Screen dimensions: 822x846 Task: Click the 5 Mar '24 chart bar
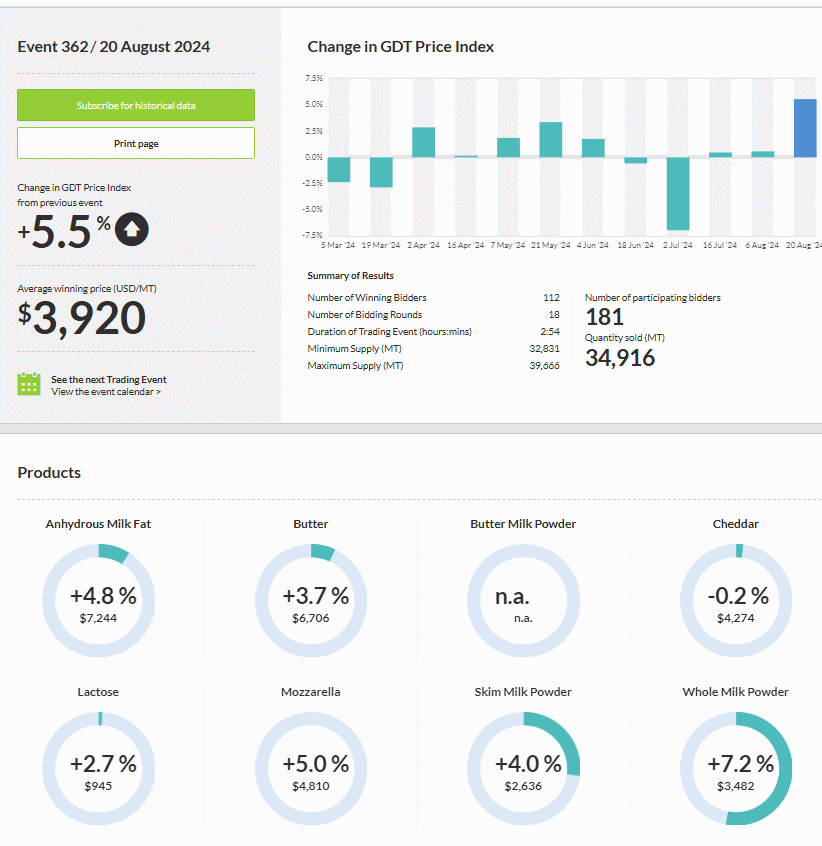click(339, 169)
